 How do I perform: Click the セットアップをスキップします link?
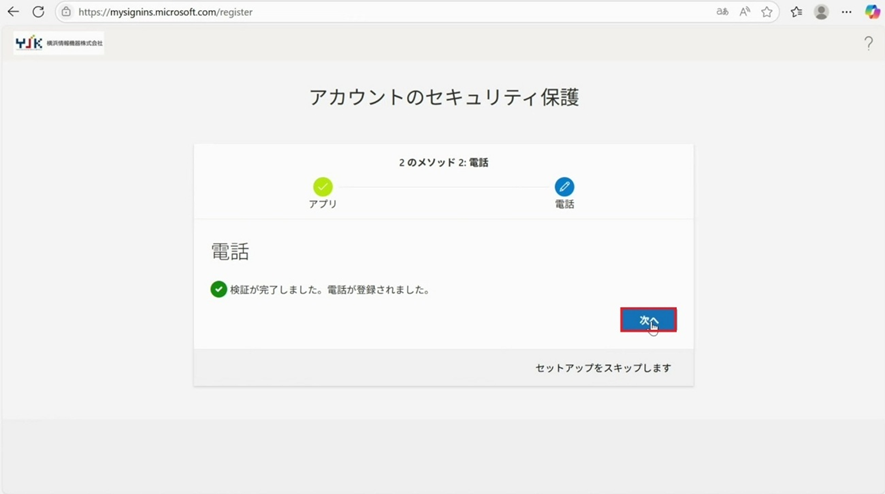603,368
